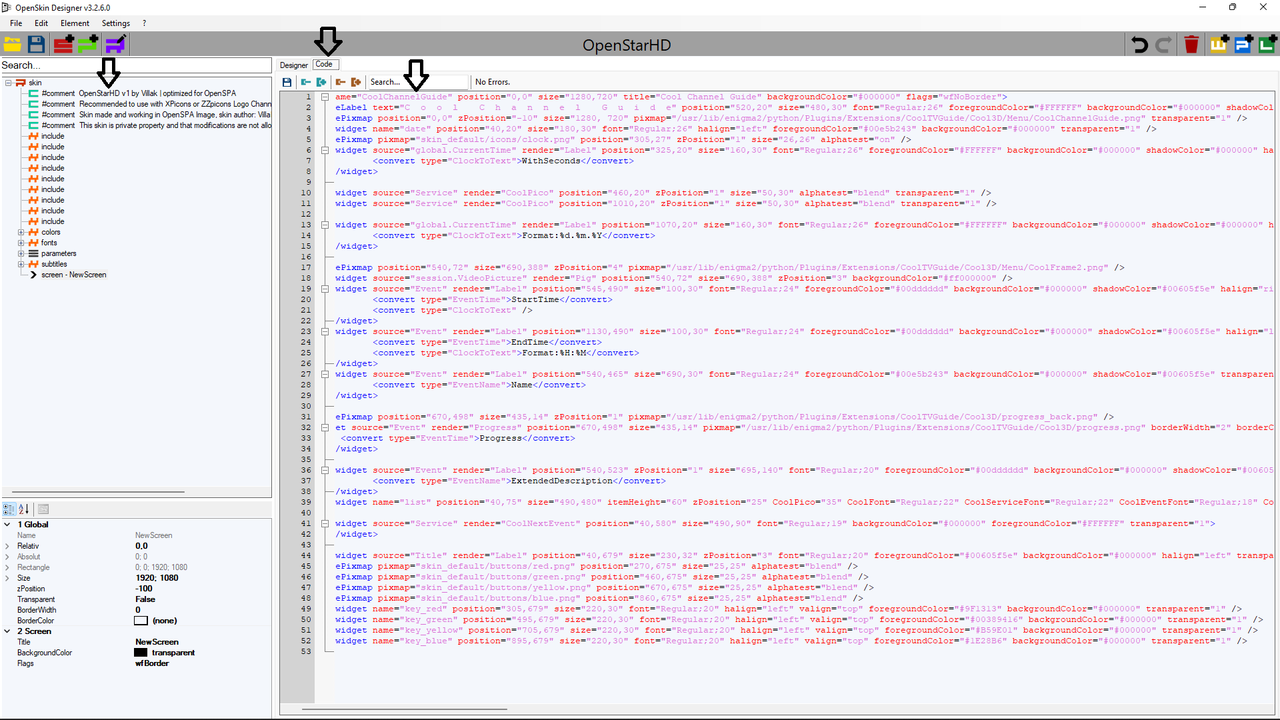Click the first teal indent icon in the code toolbar
The image size is (1280, 720).
coord(305,82)
